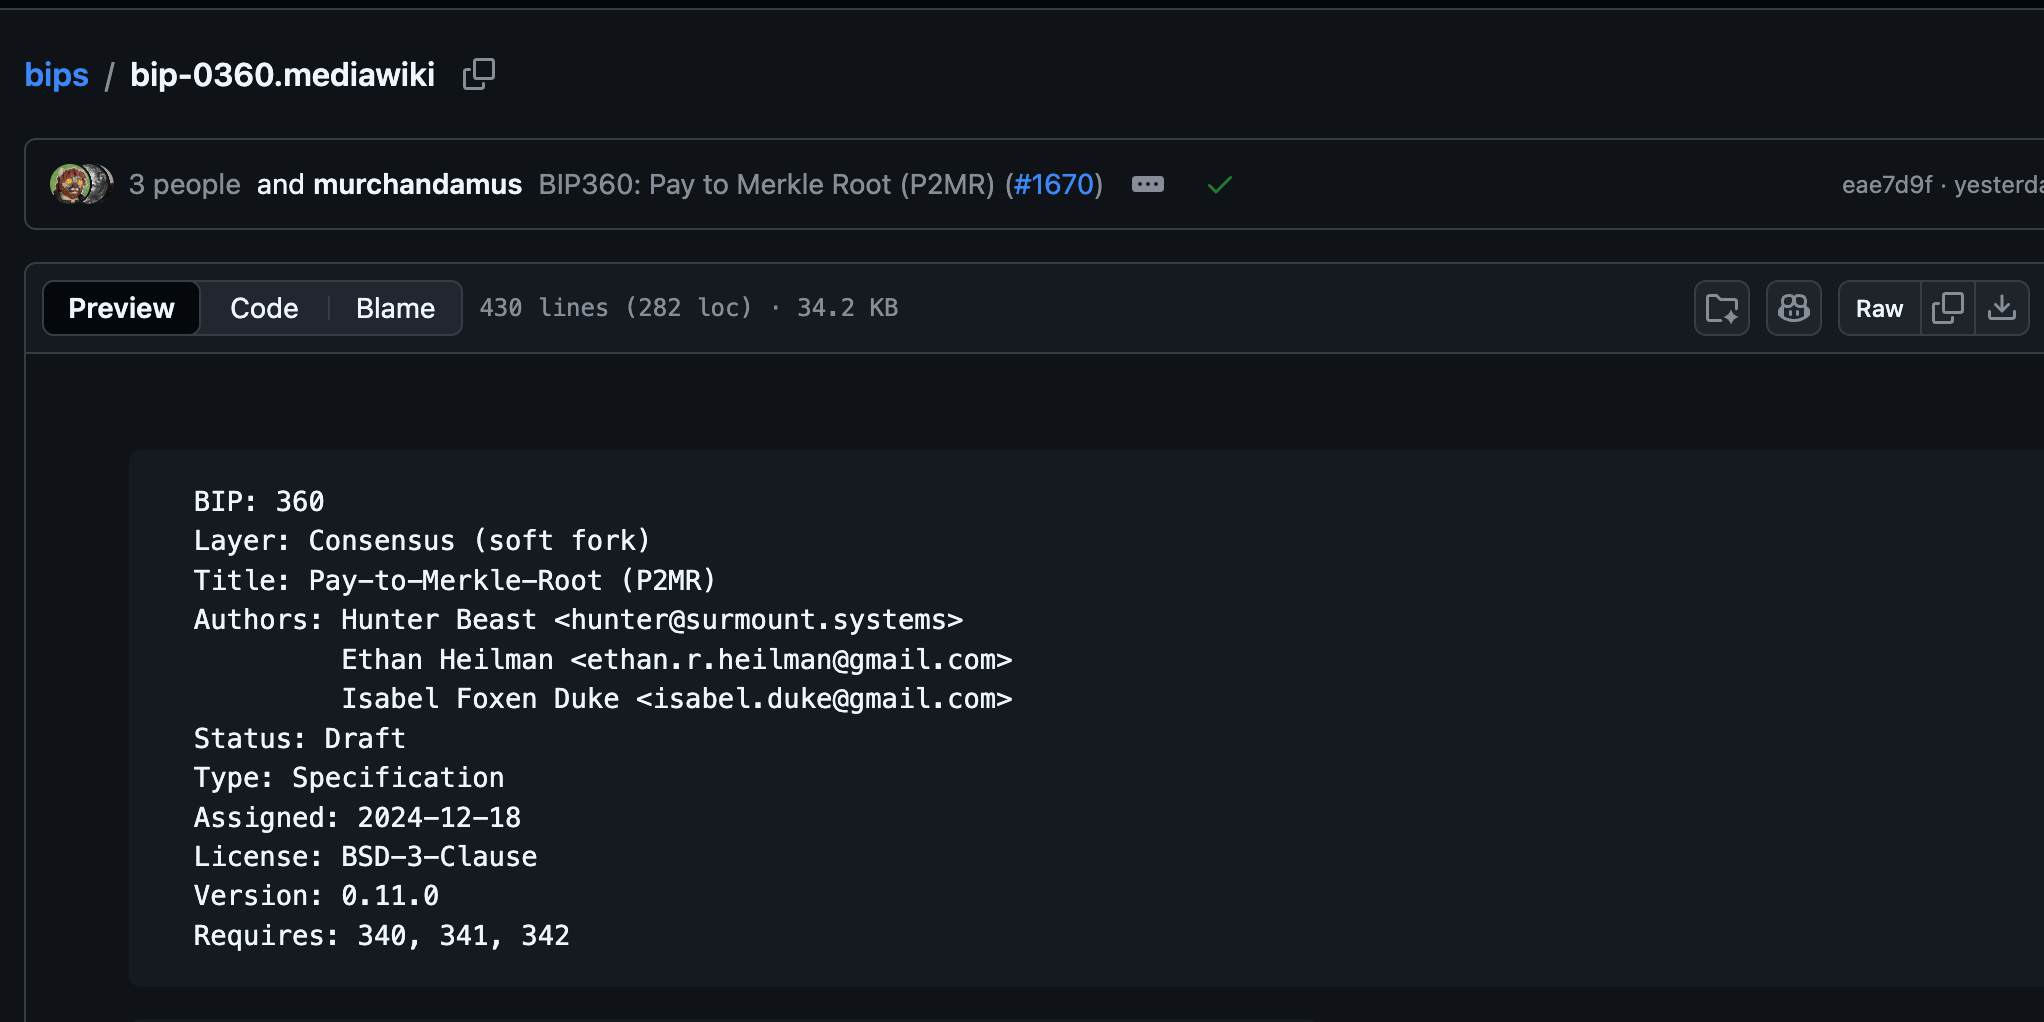
Task: Download the raw file
Action: (2001, 308)
